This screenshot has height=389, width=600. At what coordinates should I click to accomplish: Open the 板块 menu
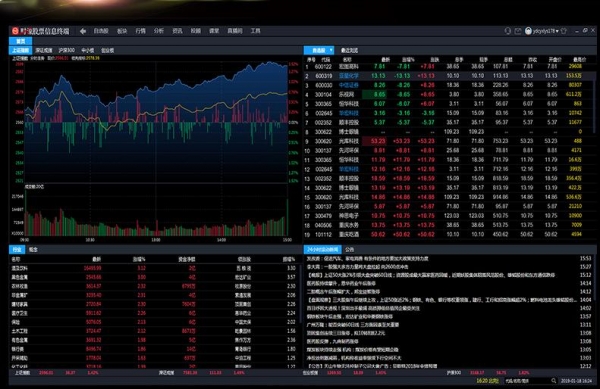coord(122,31)
